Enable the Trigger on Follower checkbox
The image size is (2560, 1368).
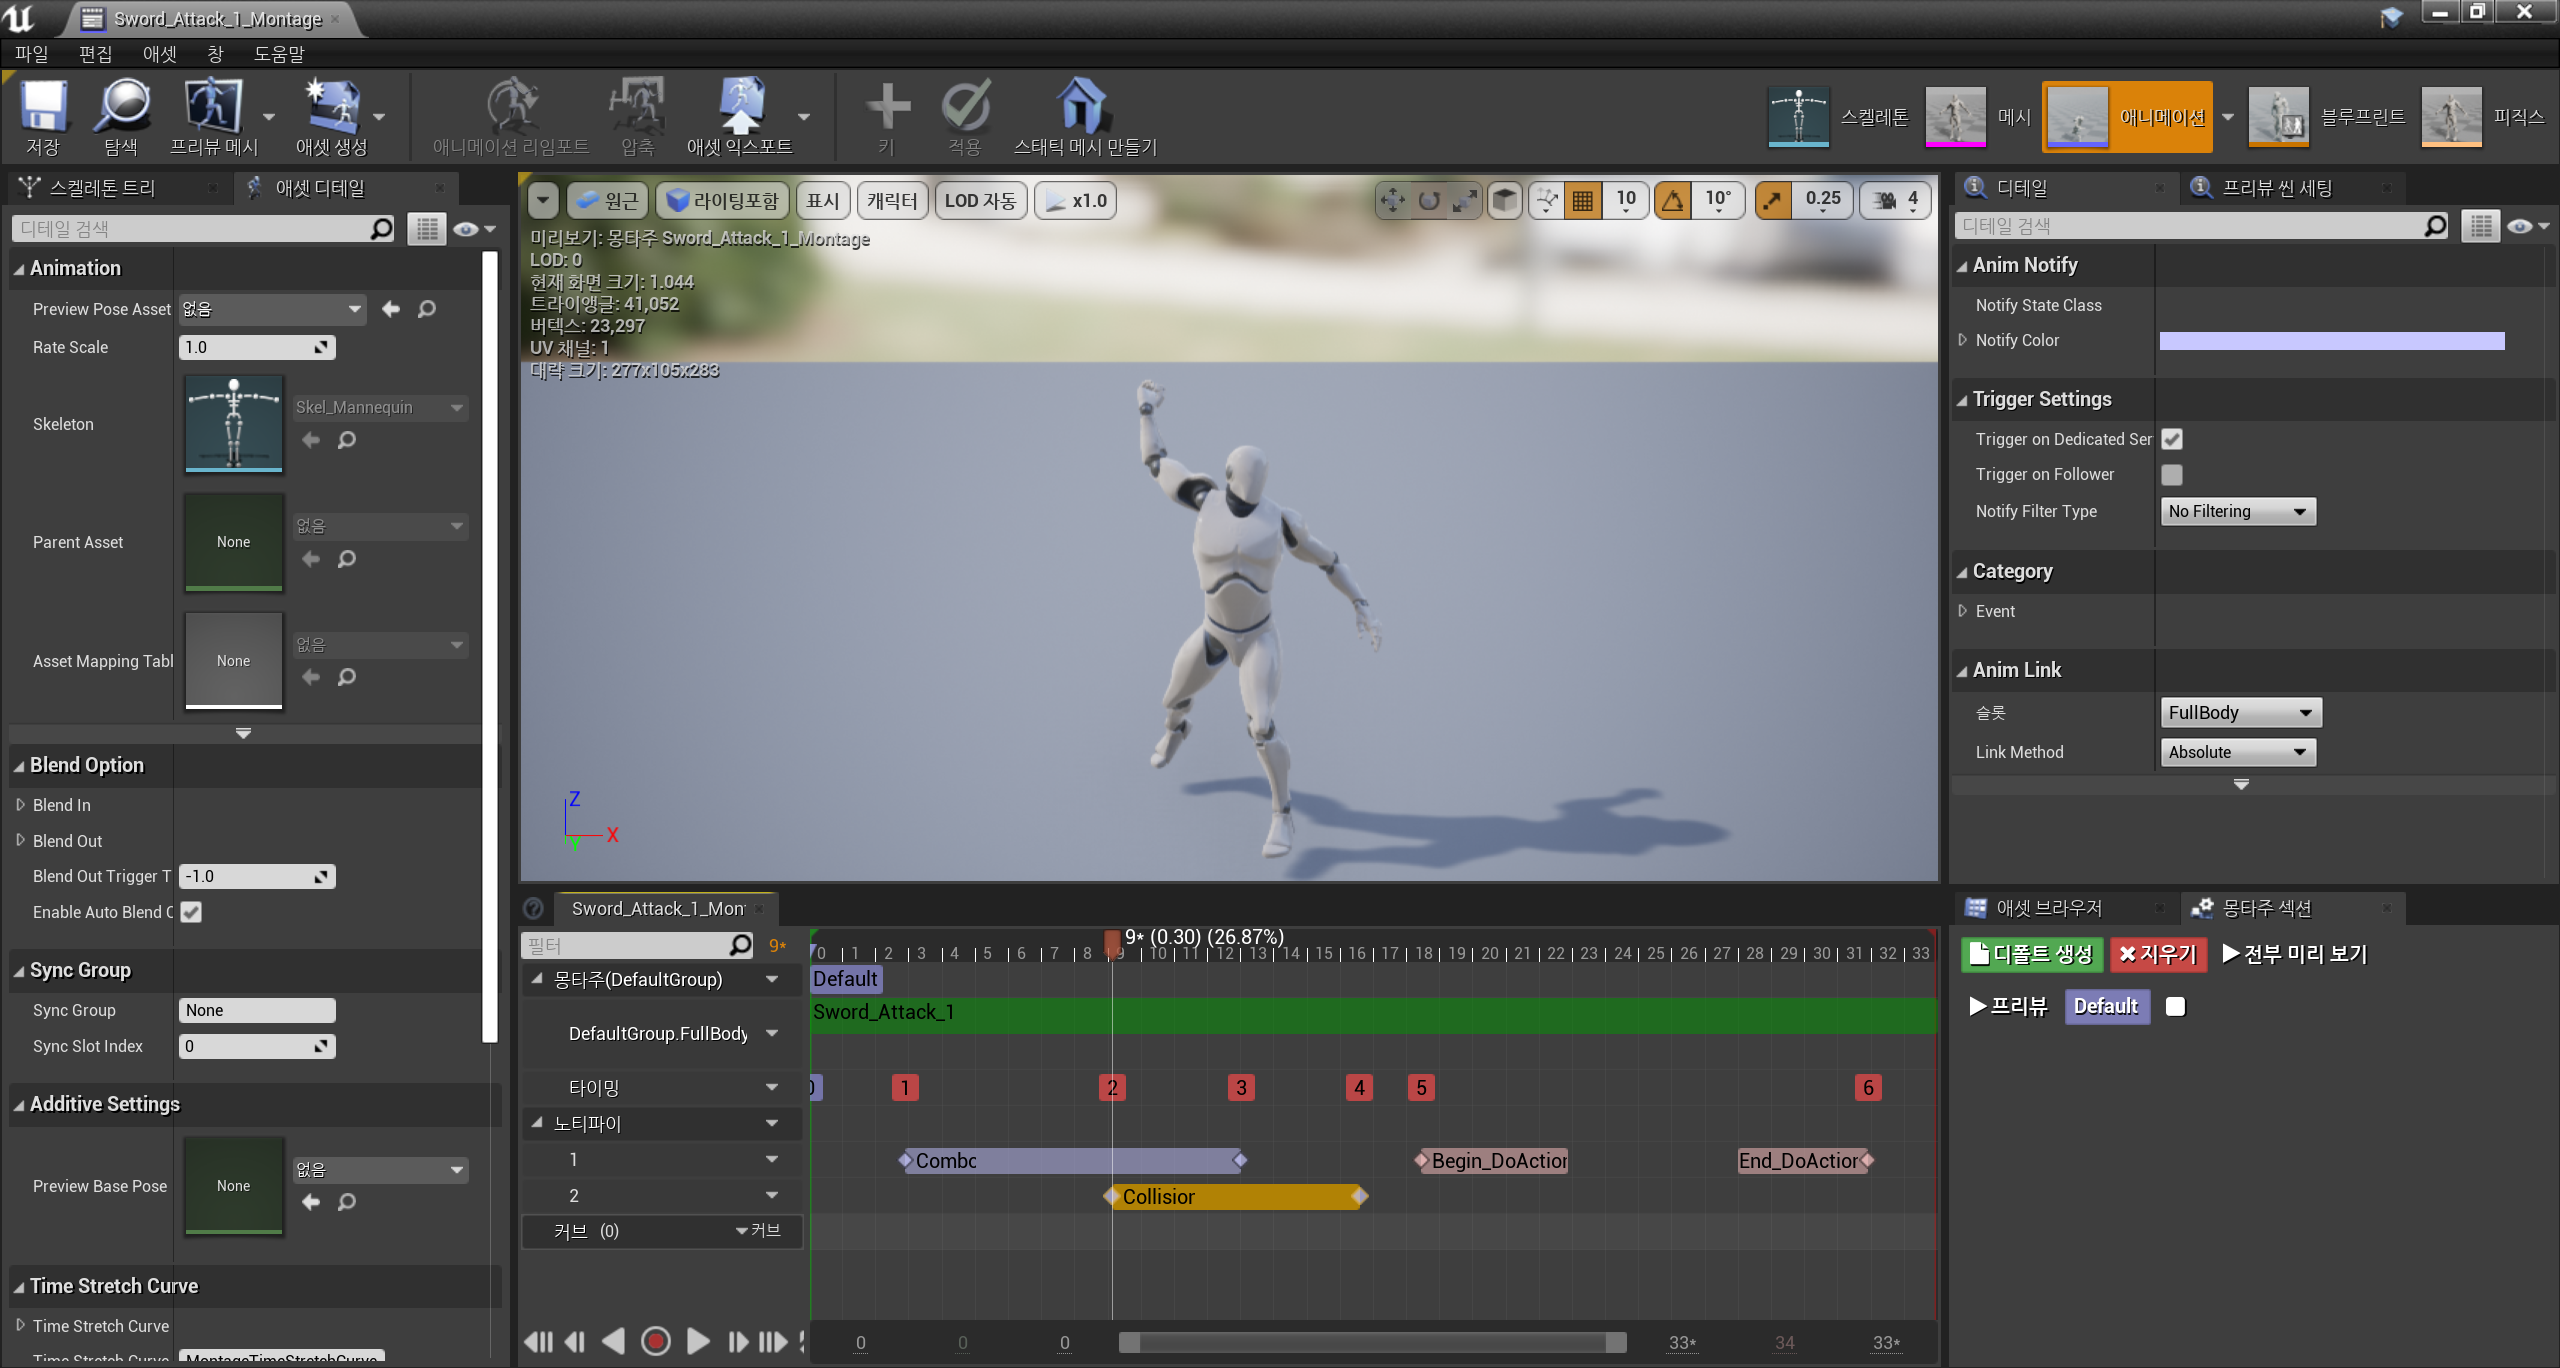[2172, 475]
